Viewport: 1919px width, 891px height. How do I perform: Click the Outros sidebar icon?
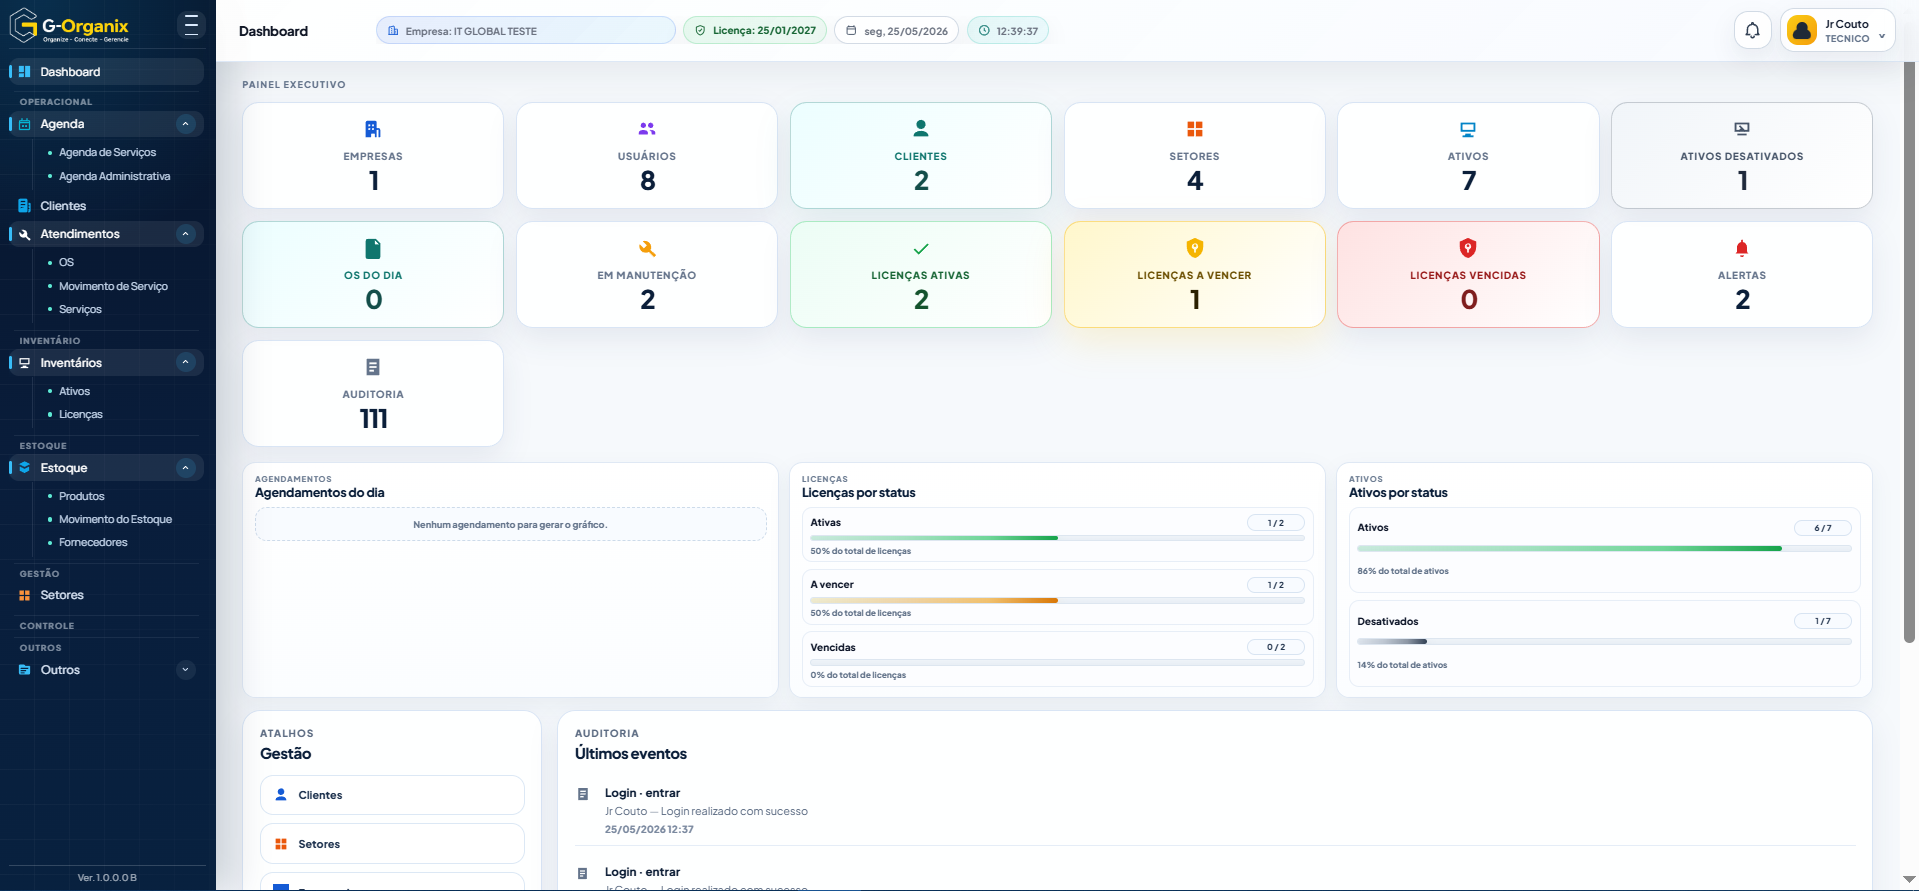pos(25,670)
